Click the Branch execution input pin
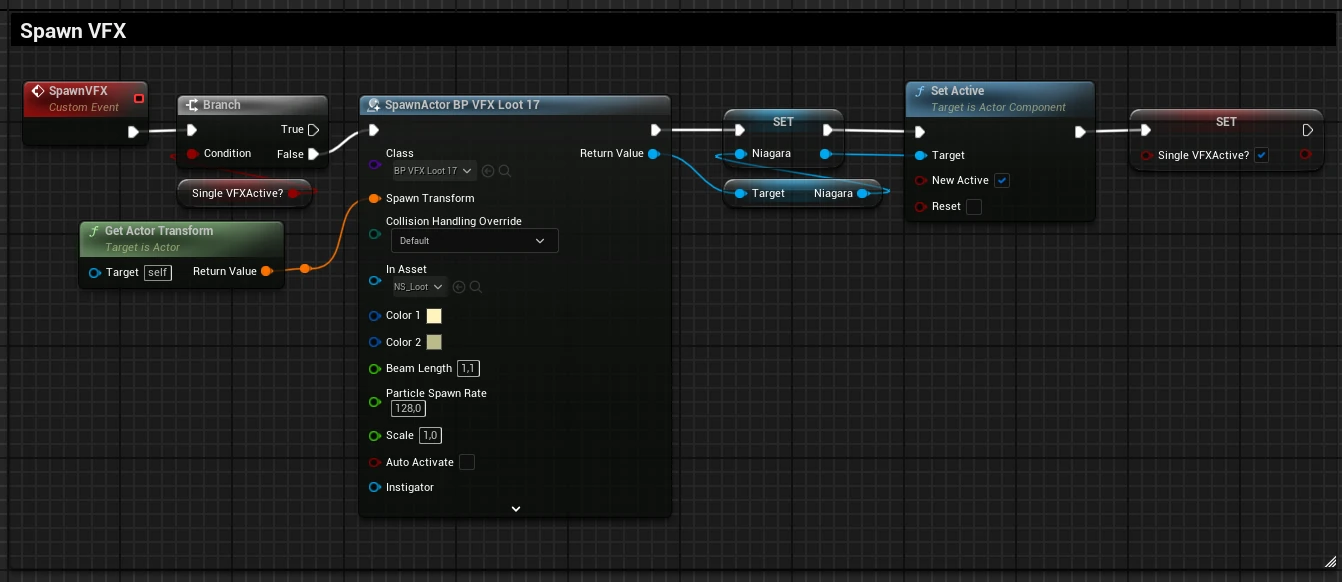The image size is (1342, 582). tap(191, 129)
